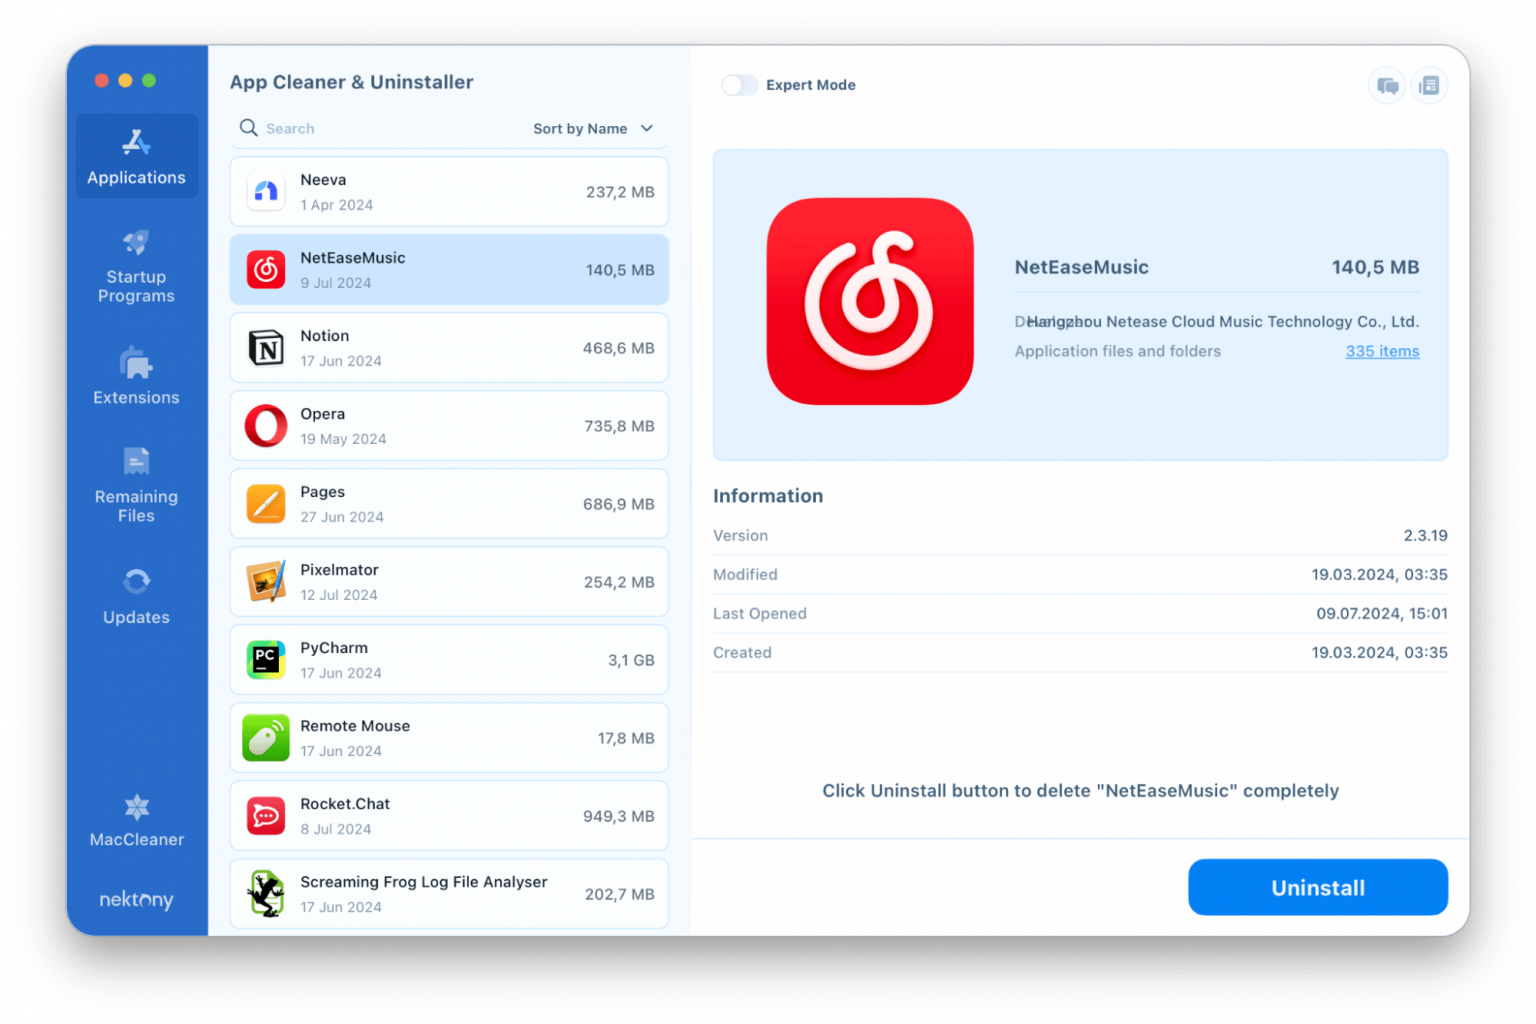
Task: Click the large NetEaseMusic app icon
Action: (869, 301)
